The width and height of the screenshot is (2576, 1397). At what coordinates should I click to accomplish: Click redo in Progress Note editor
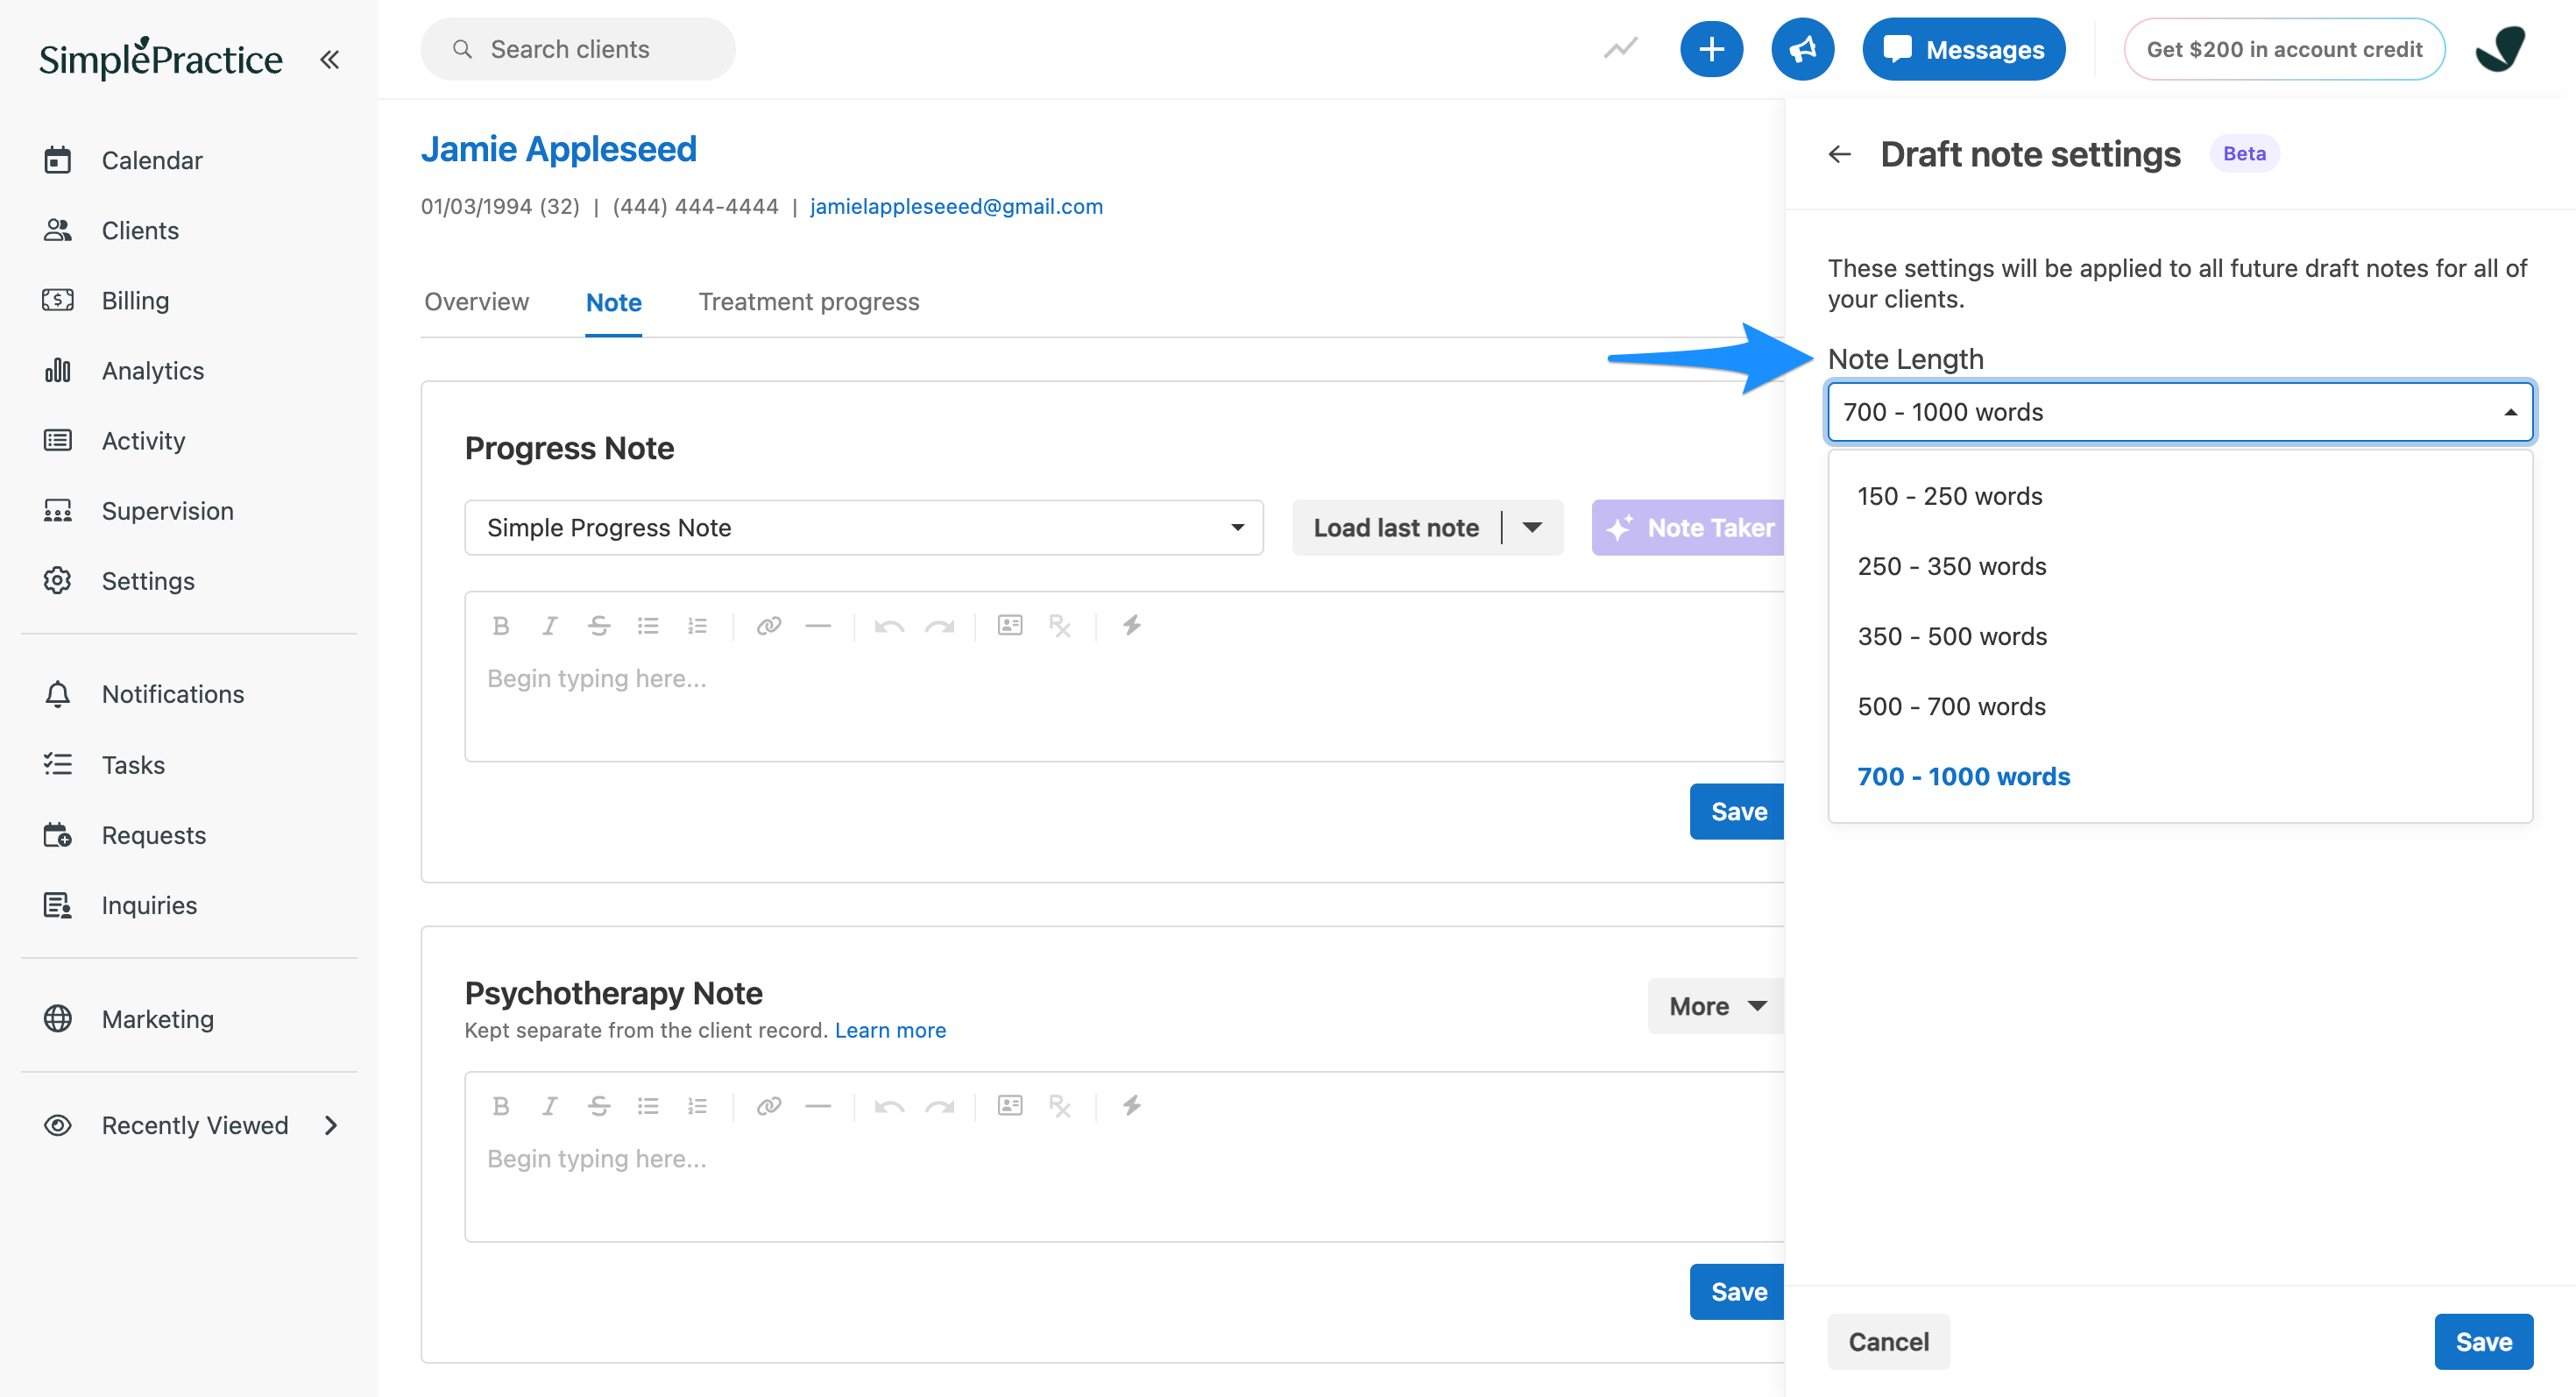pyautogui.click(x=939, y=626)
